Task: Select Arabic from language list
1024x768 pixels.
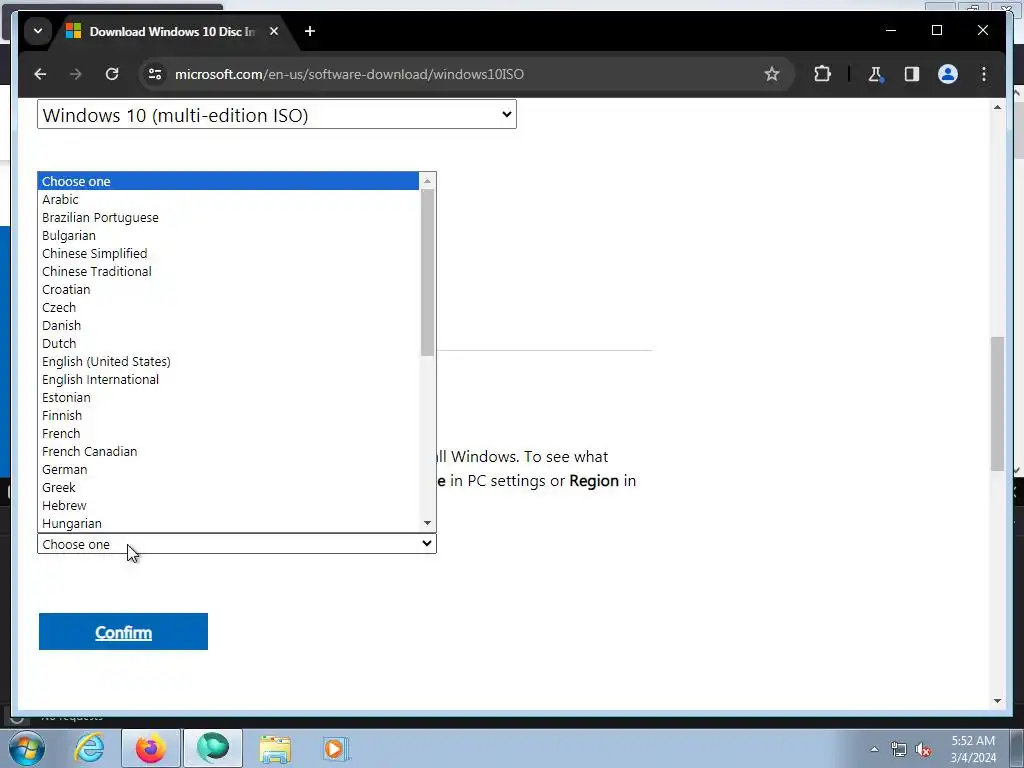Action: (x=228, y=199)
